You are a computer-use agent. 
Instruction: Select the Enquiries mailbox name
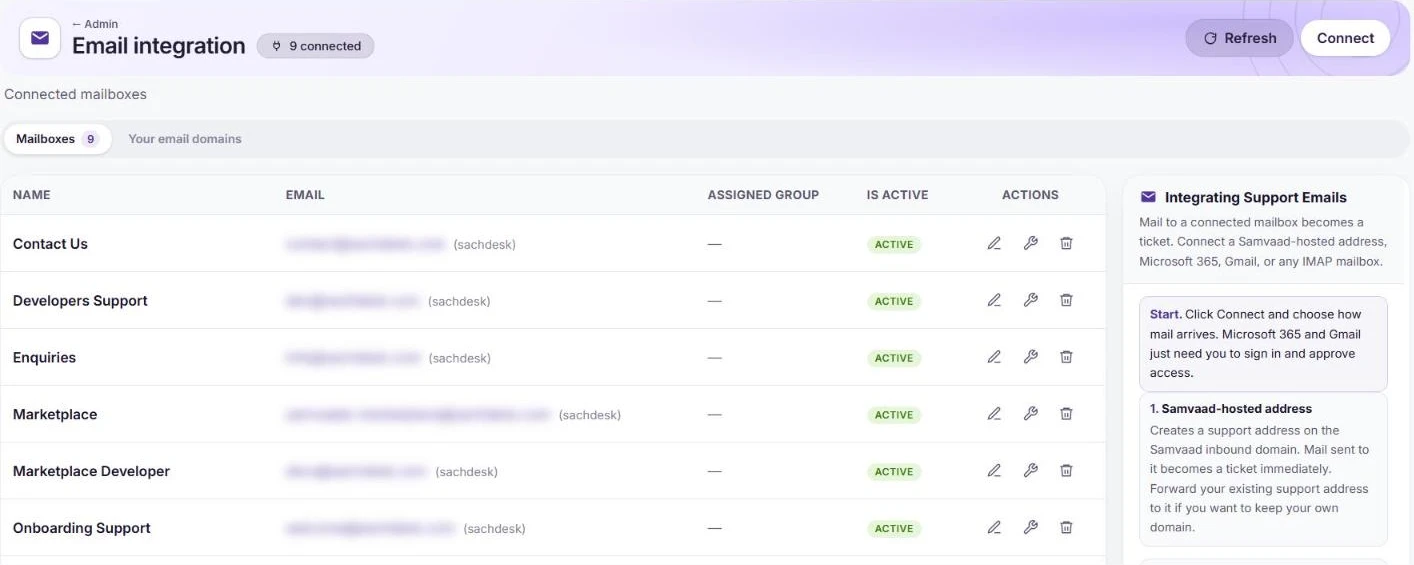[x=44, y=358]
